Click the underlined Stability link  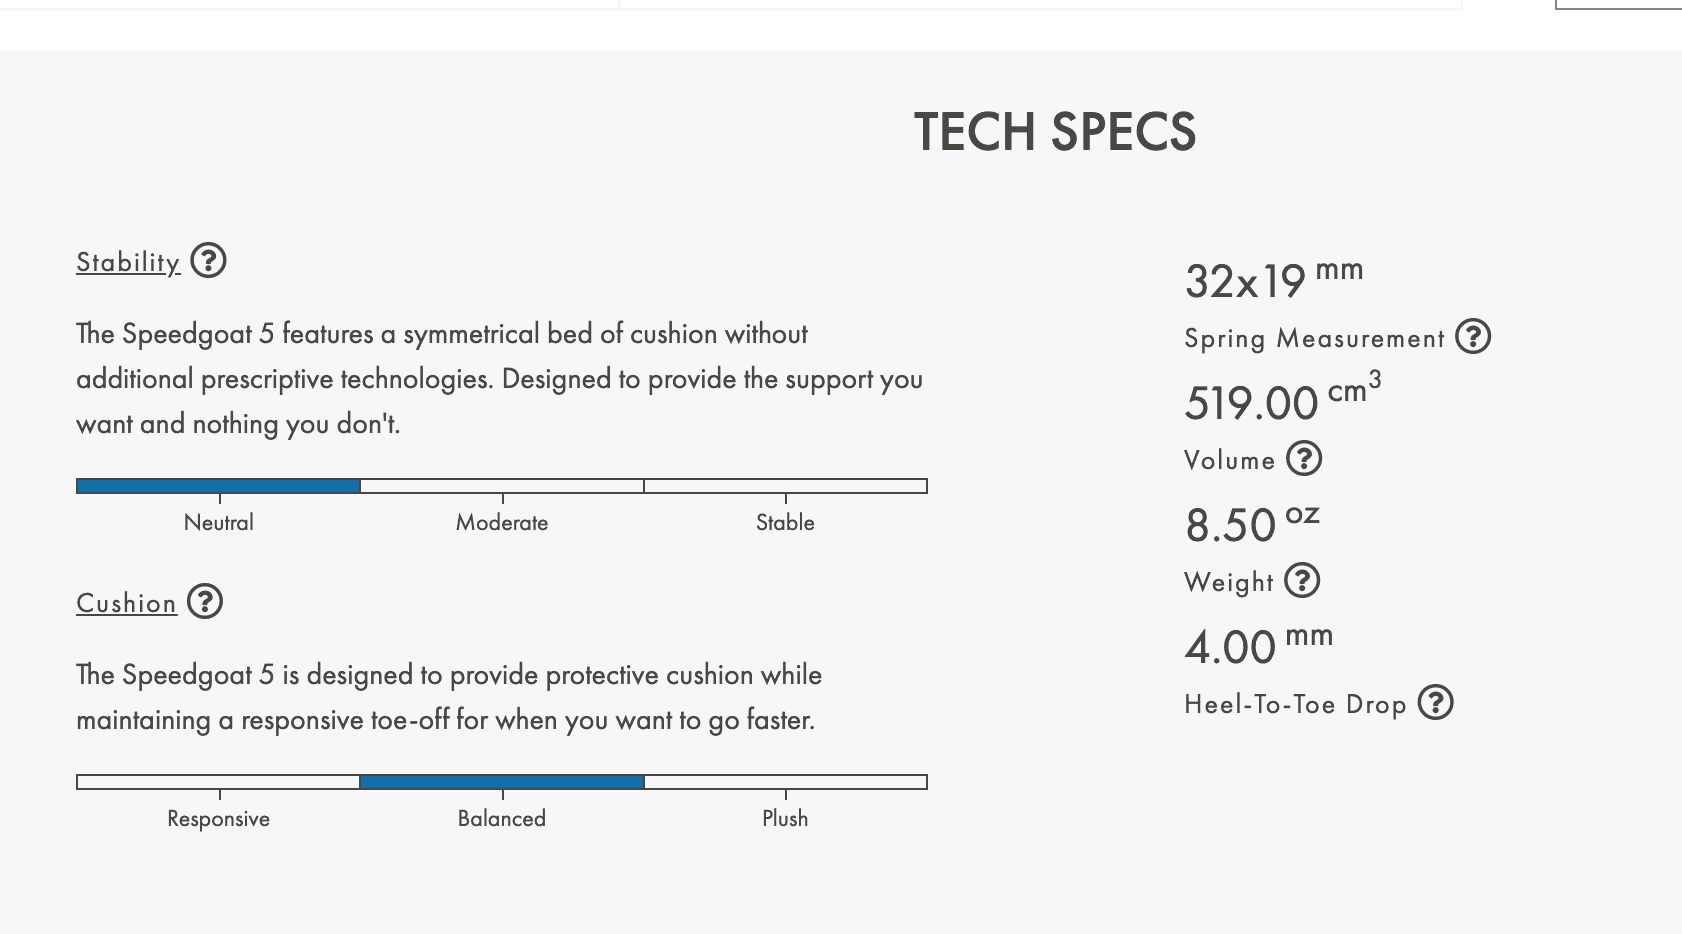coord(128,262)
